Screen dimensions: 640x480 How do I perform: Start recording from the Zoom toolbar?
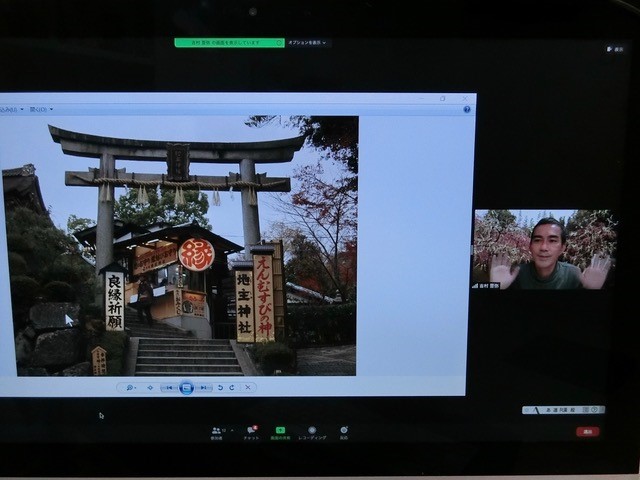click(312, 430)
